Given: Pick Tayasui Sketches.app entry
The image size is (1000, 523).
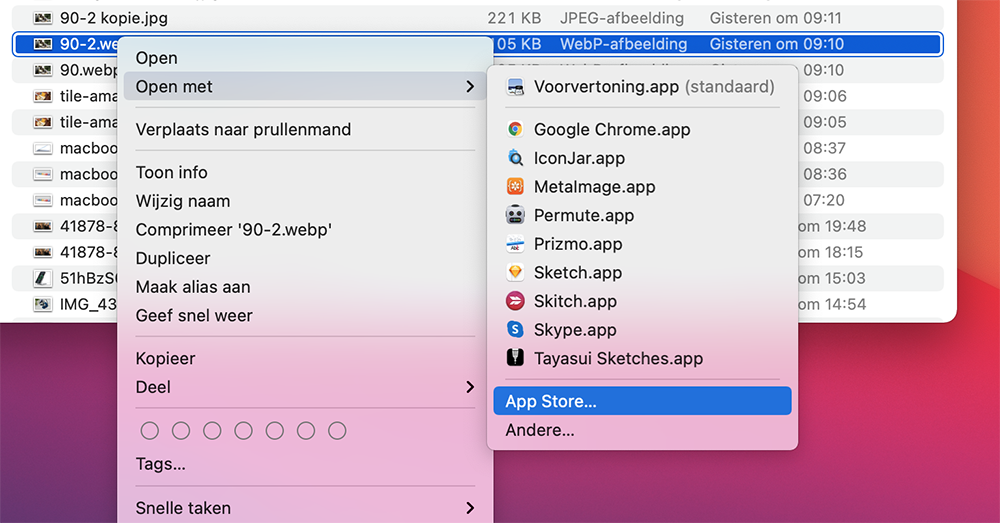Looking at the screenshot, I should coord(642,358).
